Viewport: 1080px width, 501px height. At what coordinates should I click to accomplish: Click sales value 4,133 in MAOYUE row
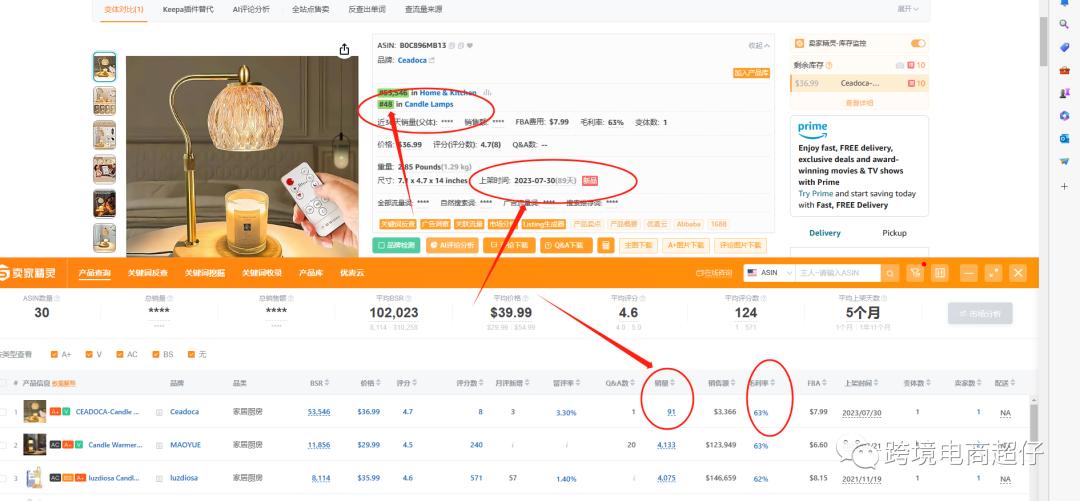tap(666, 445)
